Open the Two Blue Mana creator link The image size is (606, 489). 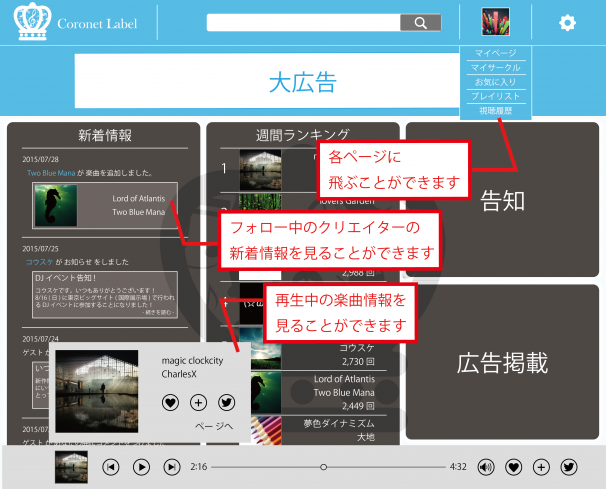coord(51,173)
